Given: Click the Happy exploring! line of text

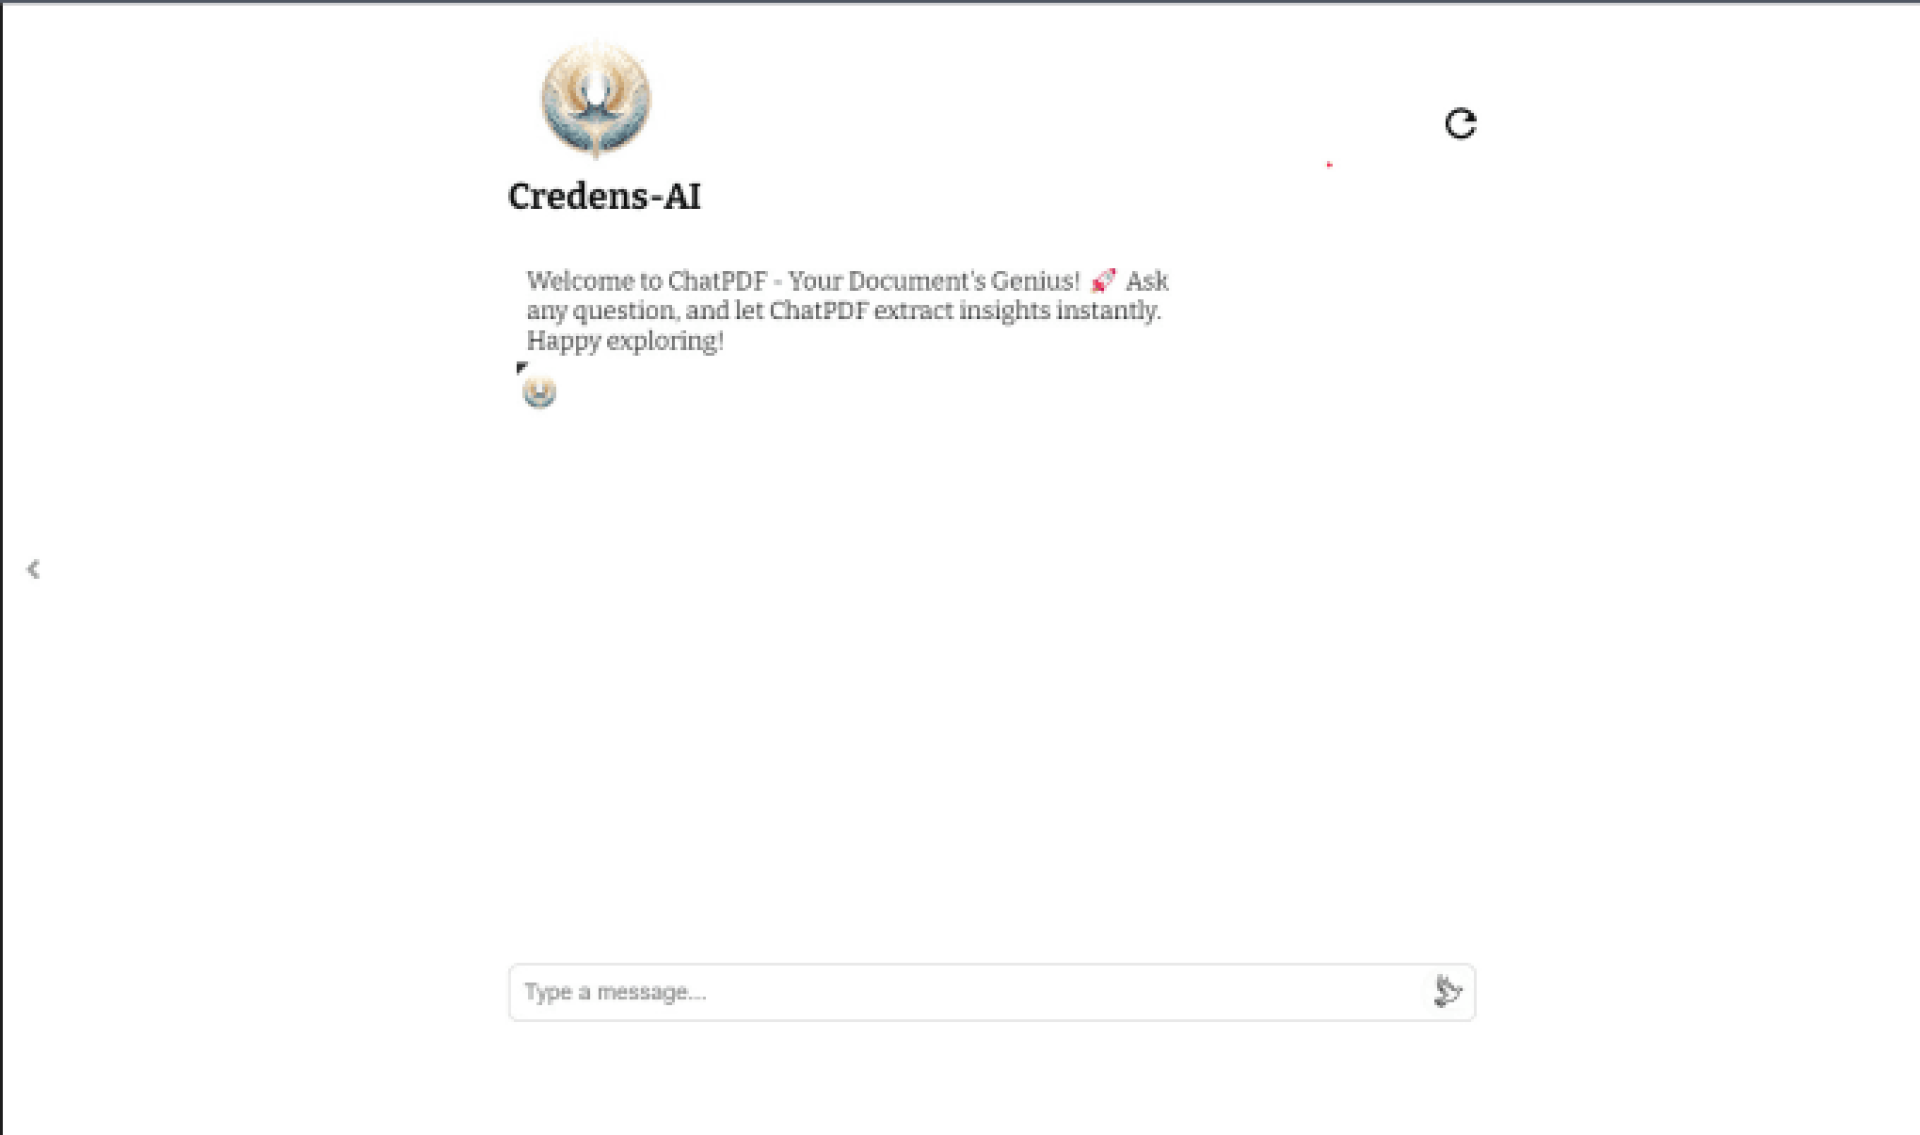Looking at the screenshot, I should pyautogui.click(x=625, y=341).
